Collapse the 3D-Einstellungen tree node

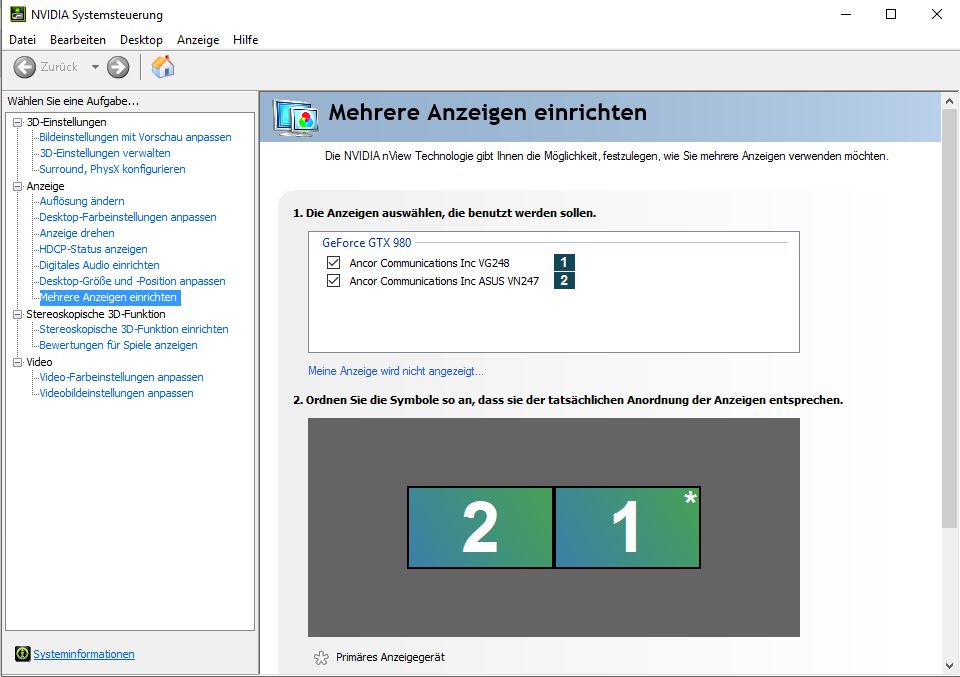[x=17, y=122]
